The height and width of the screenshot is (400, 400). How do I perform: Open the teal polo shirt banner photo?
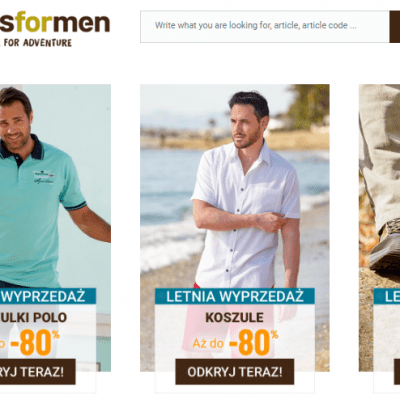click(55, 187)
